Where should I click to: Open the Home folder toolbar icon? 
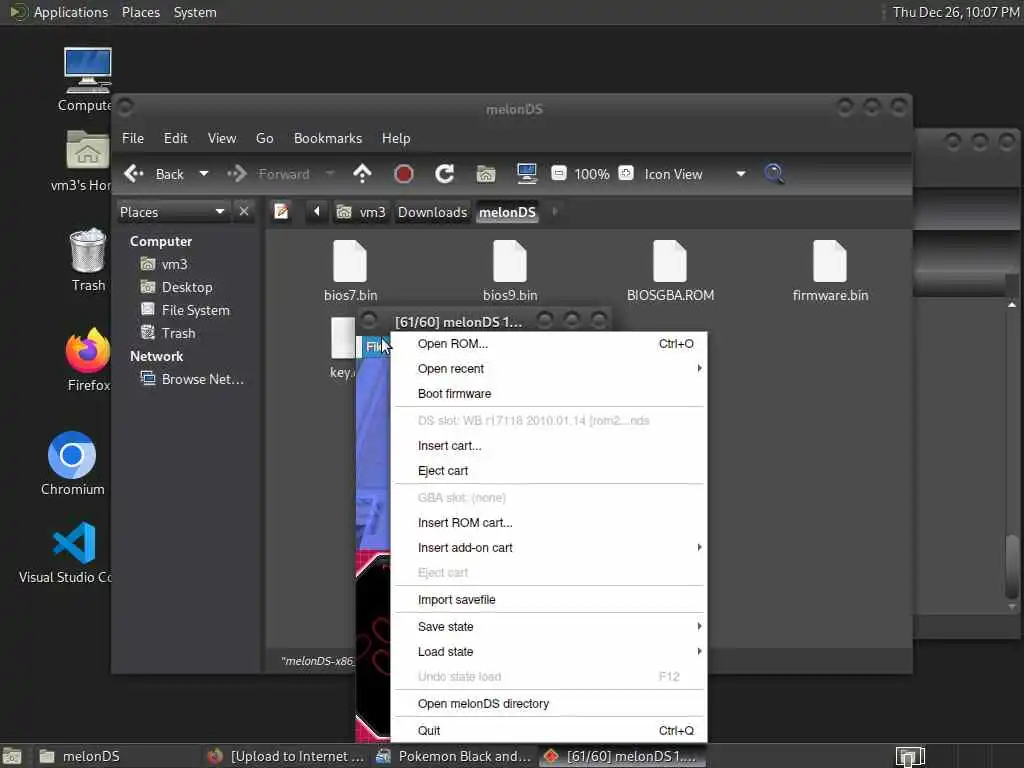[486, 174]
